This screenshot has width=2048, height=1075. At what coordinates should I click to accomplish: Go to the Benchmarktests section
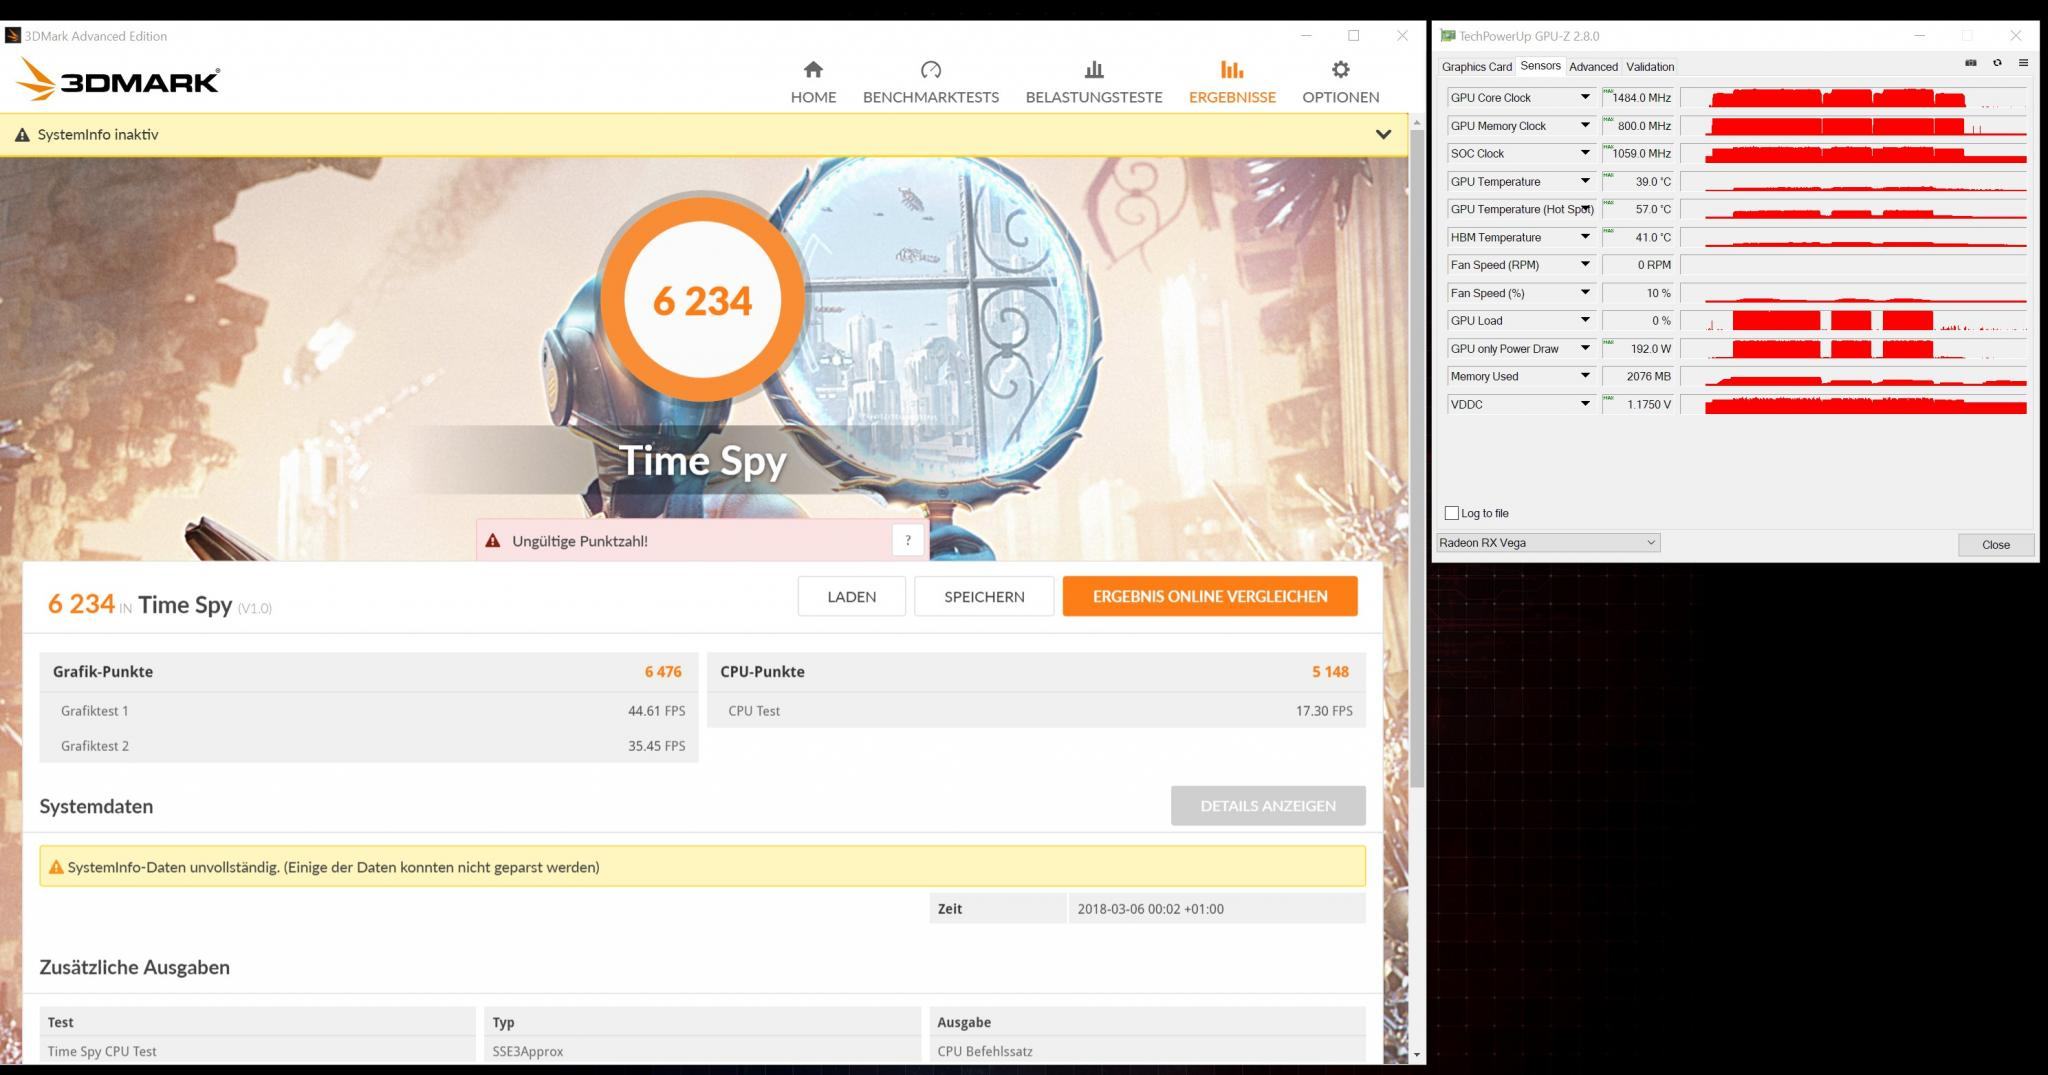coord(930,82)
